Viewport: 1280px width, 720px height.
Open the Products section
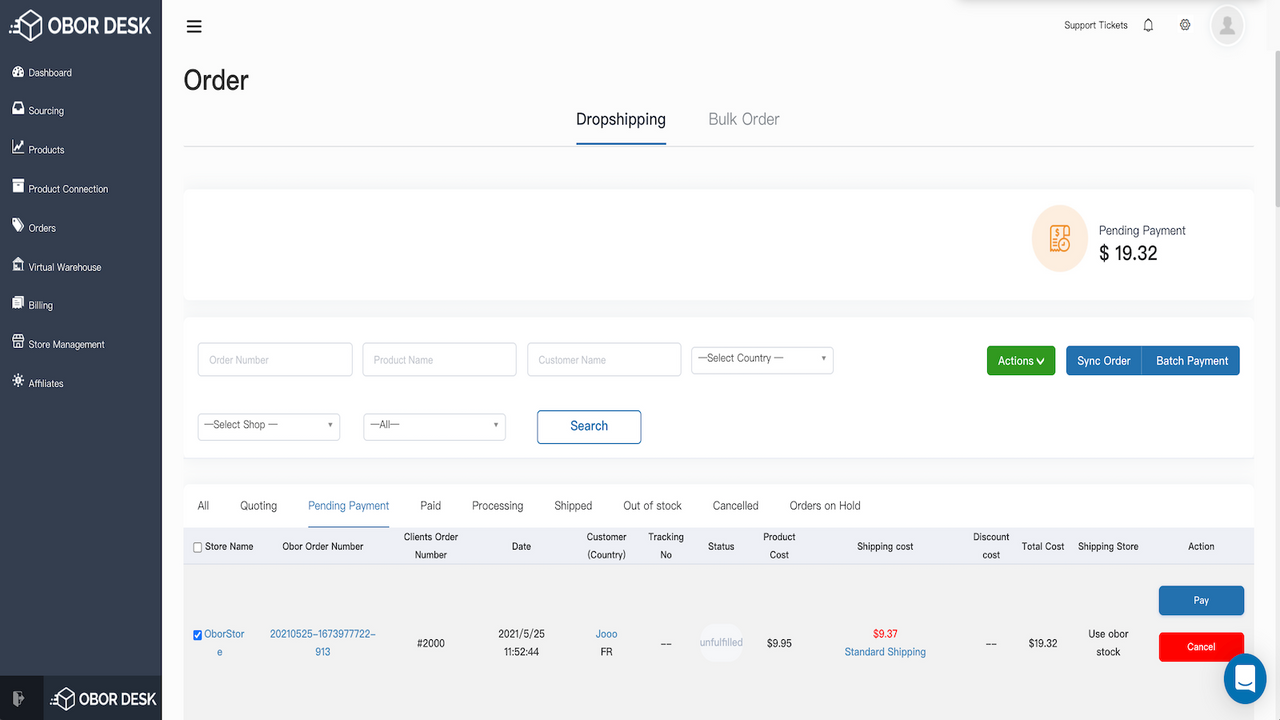point(47,149)
